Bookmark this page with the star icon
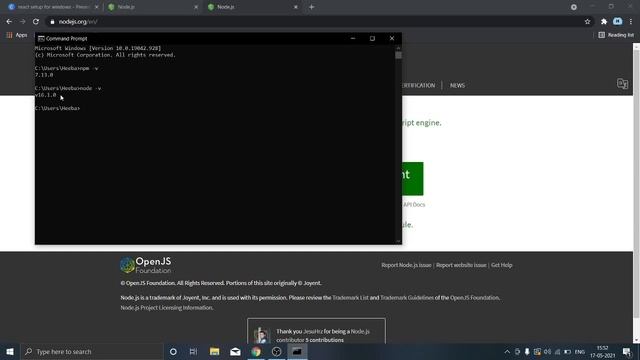640x360 pixels. coord(587,22)
